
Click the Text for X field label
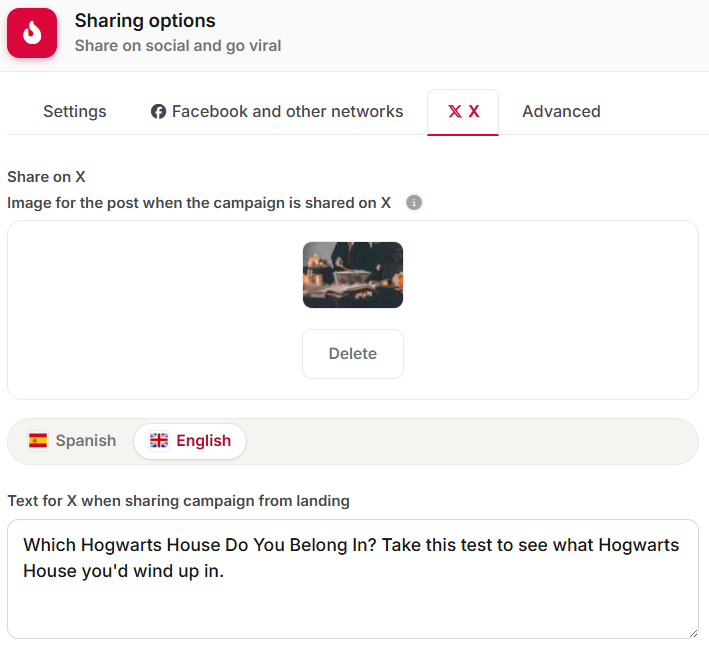pos(178,501)
